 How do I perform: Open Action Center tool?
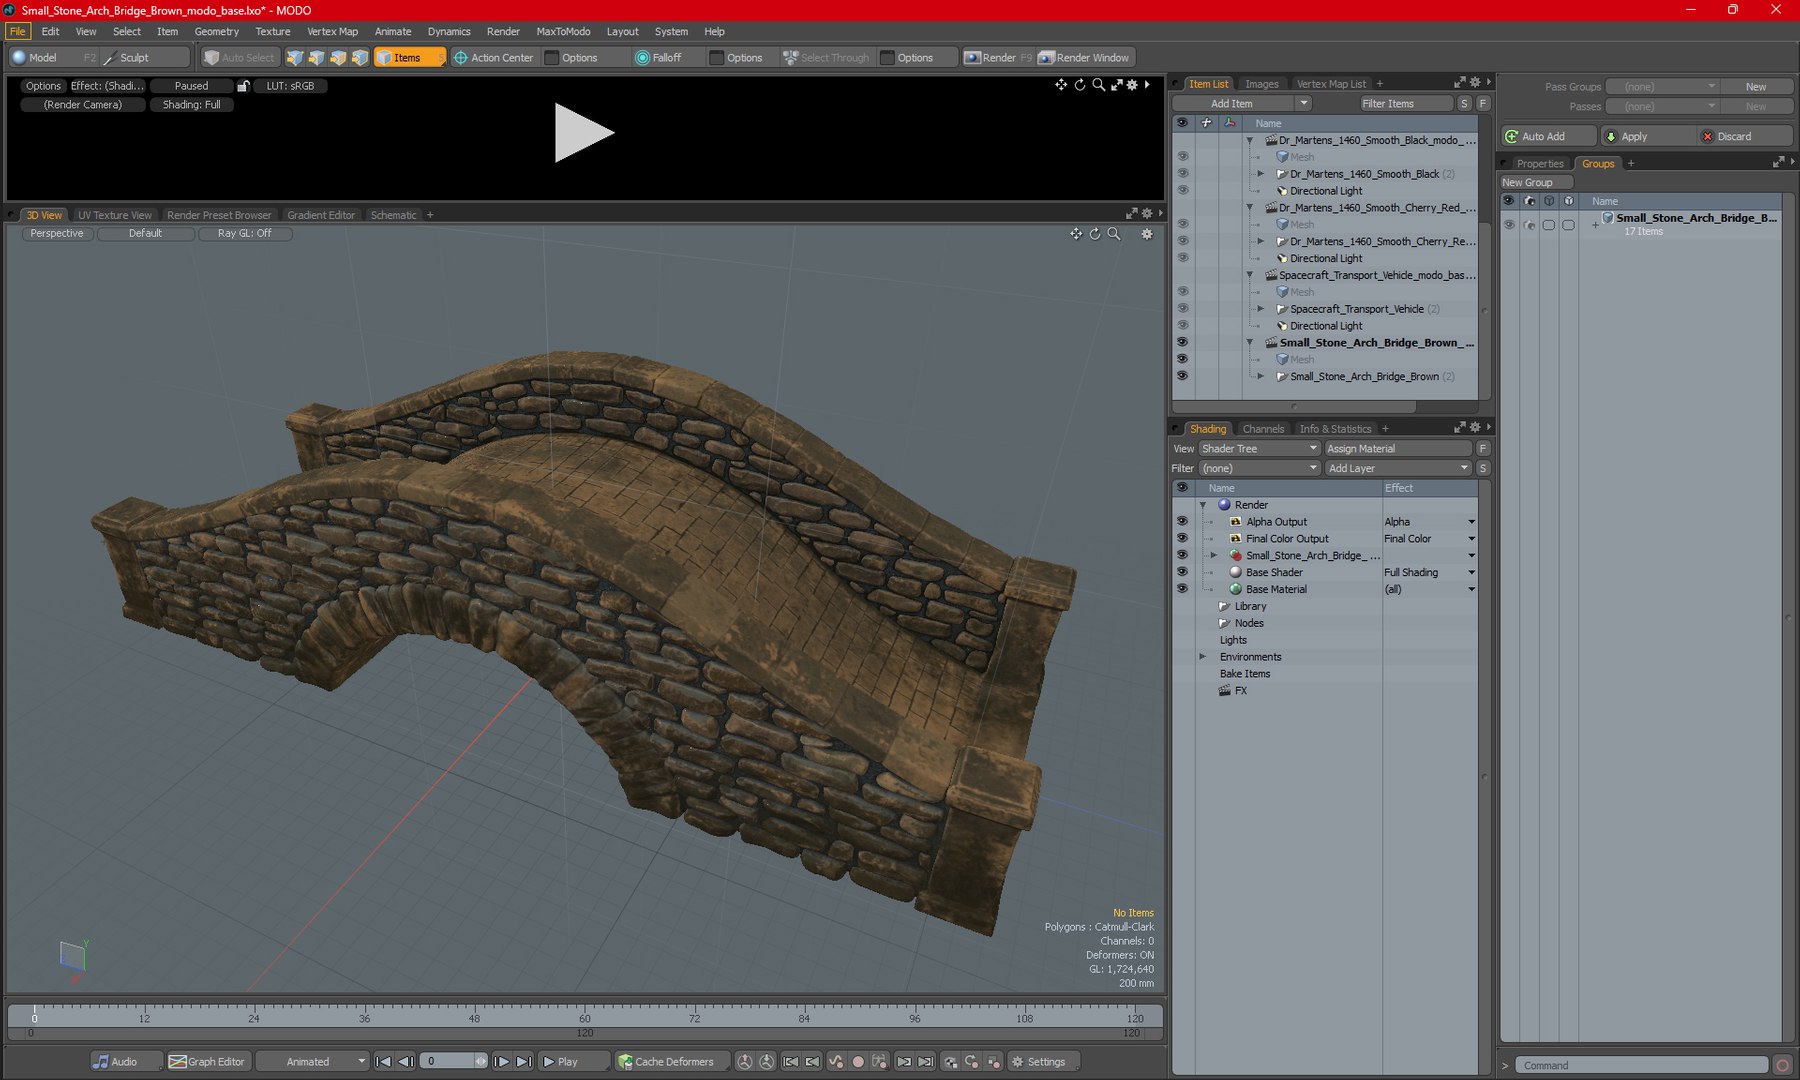point(494,58)
